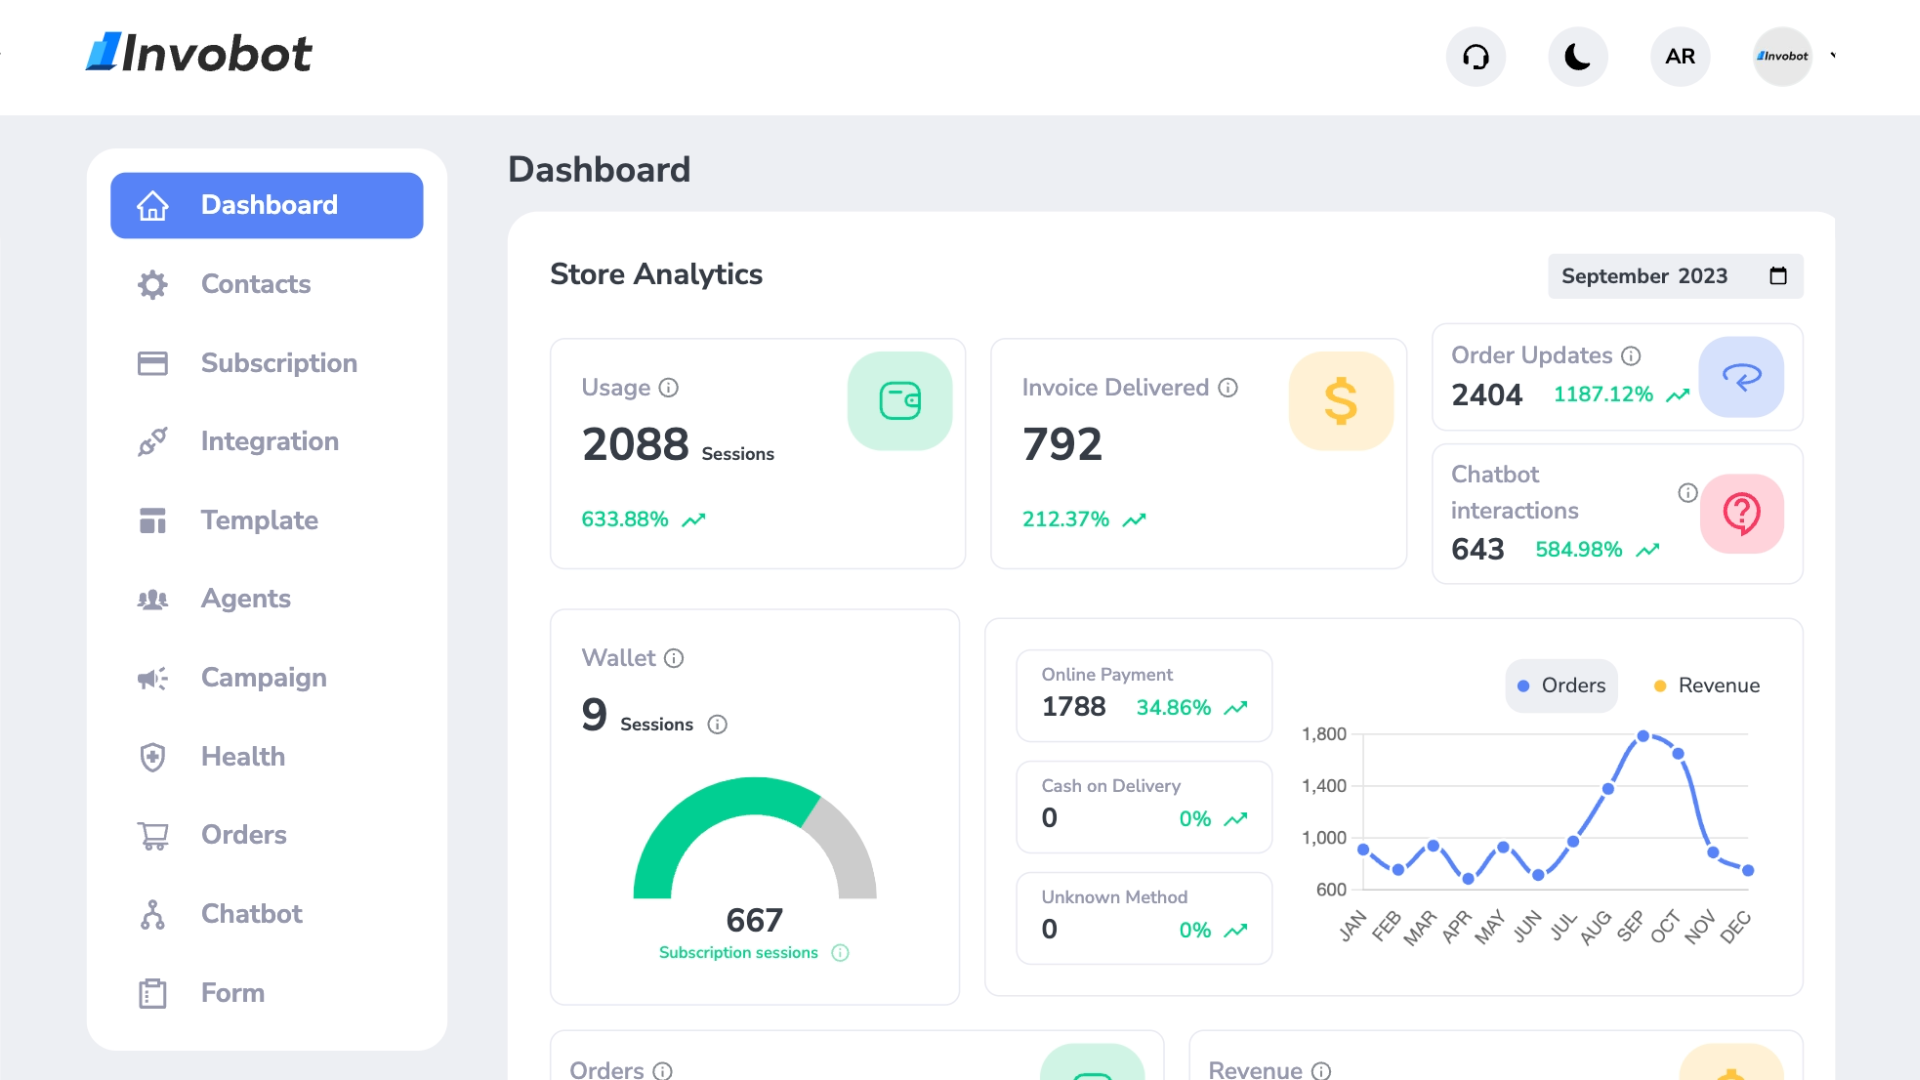The width and height of the screenshot is (1920, 1080).
Task: Click the Chatbot interactions question-mark icon
Action: [x=1742, y=514]
